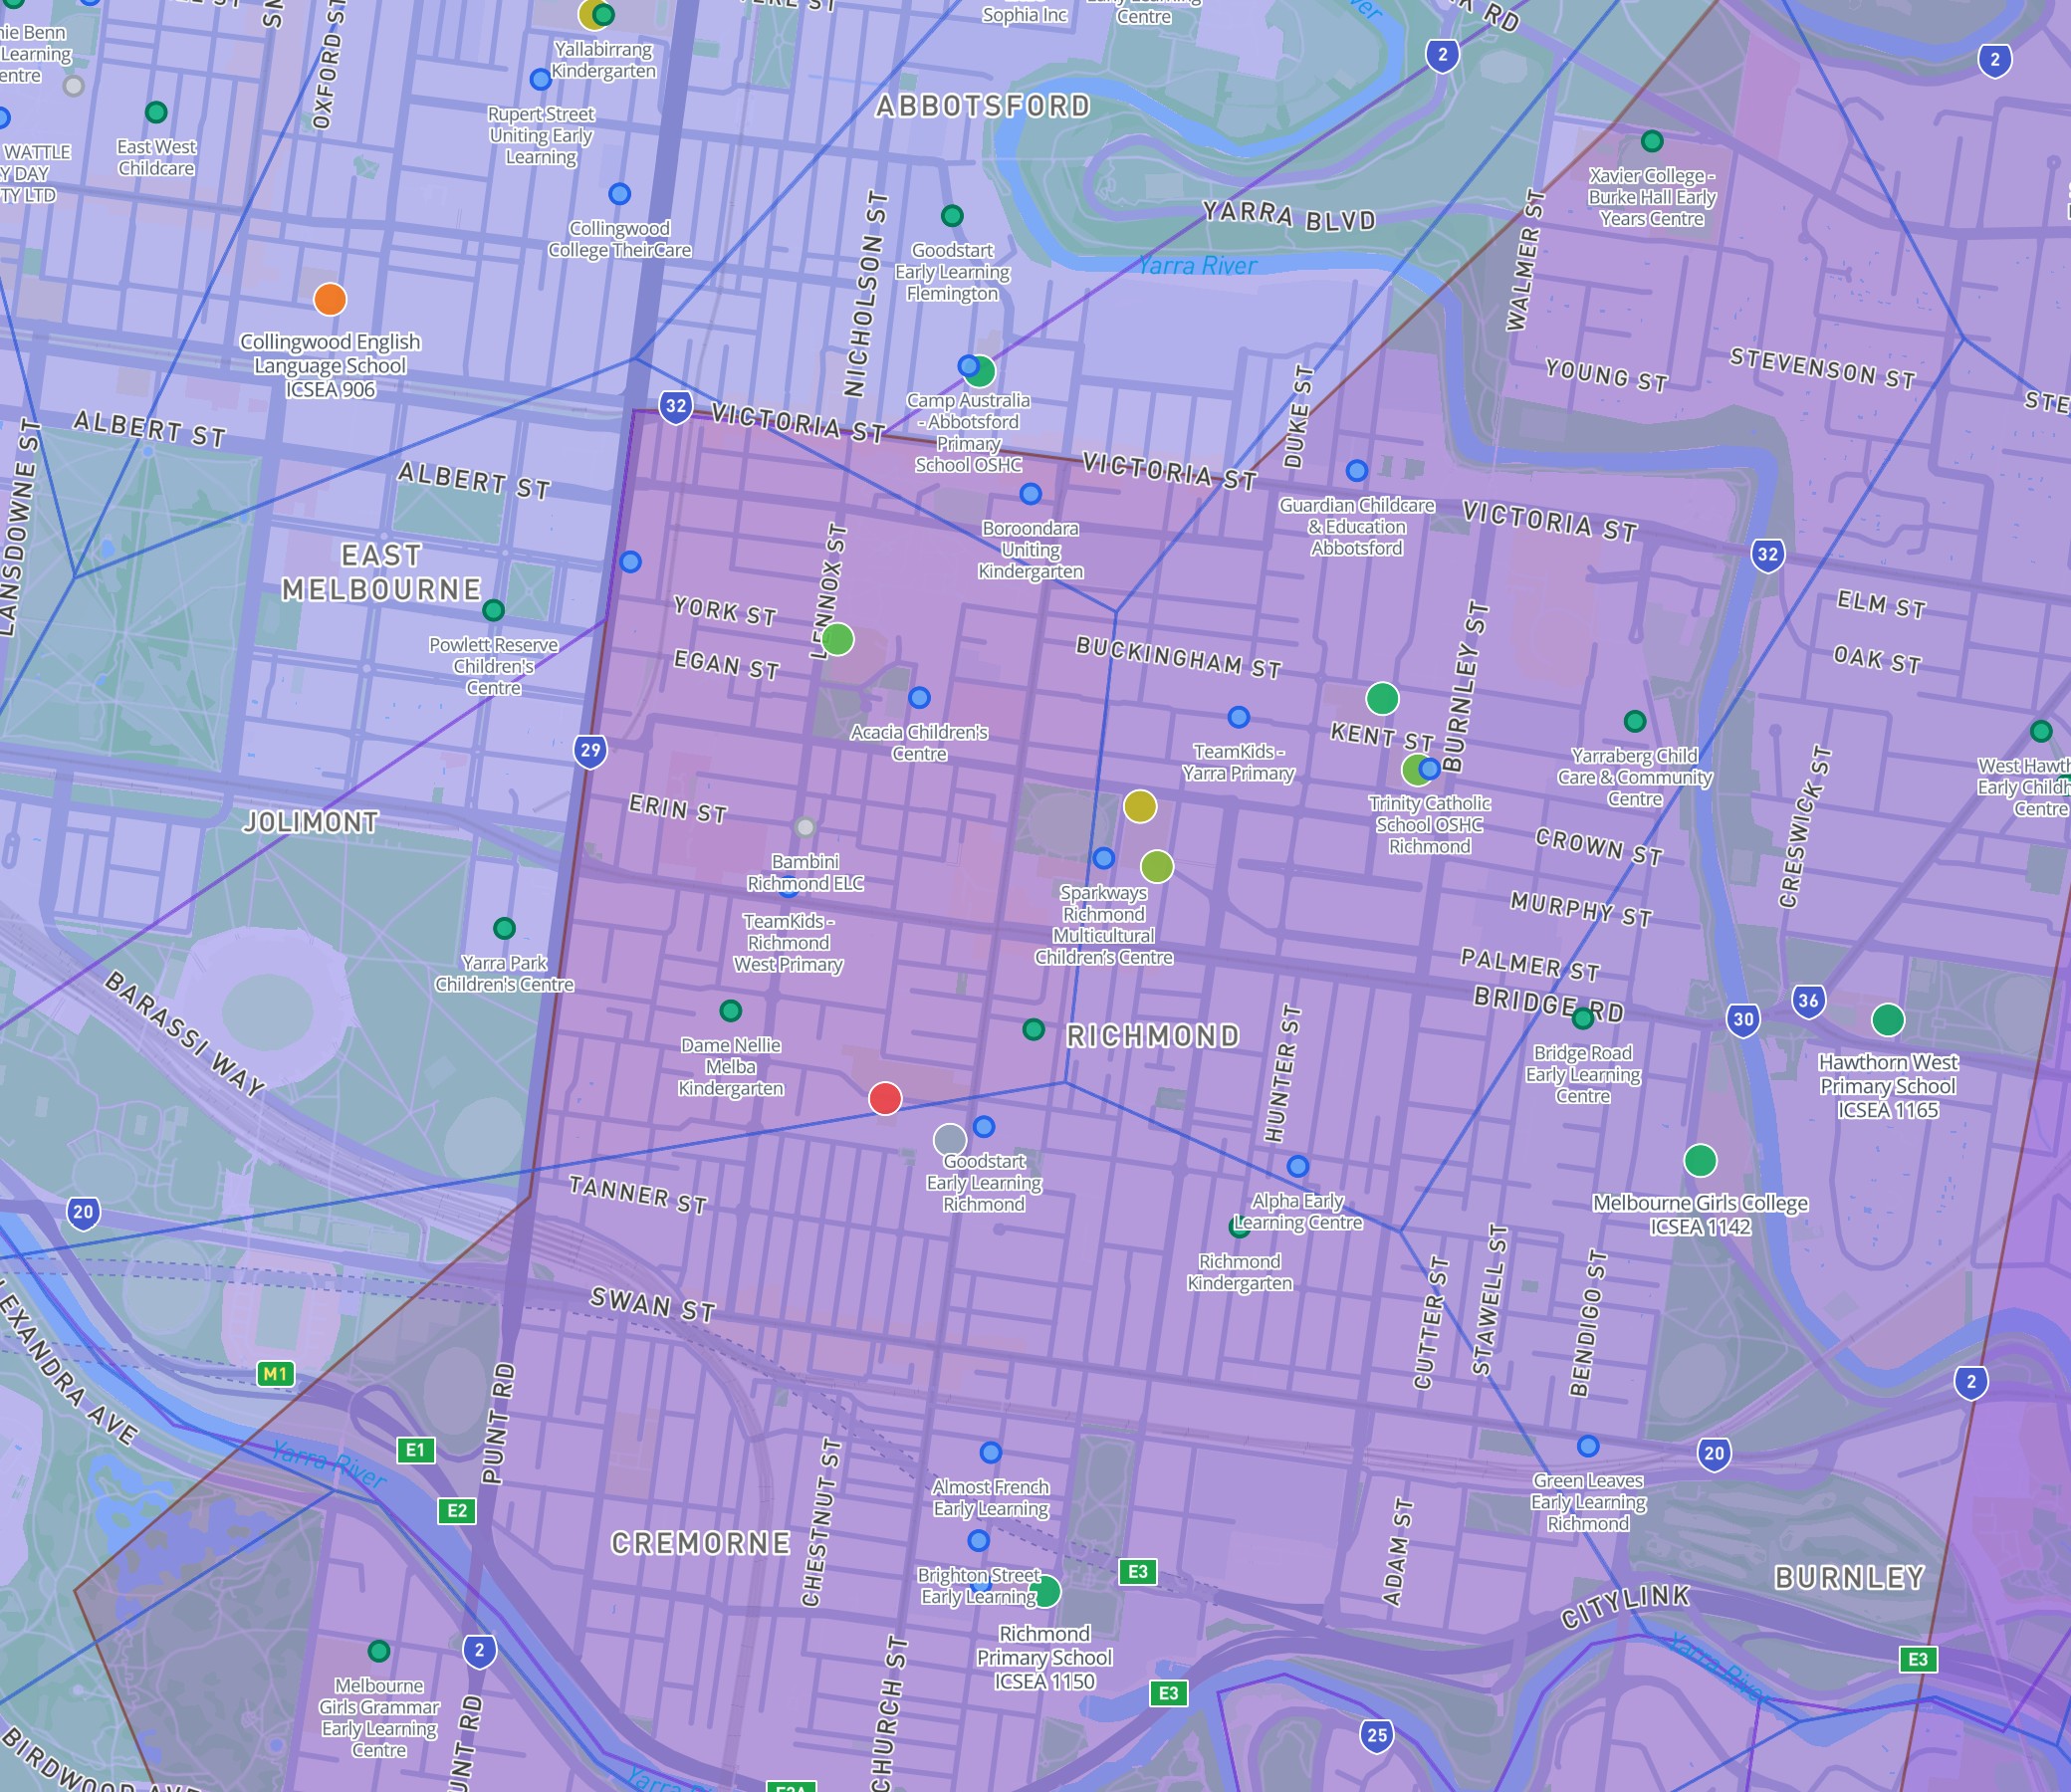The height and width of the screenshot is (1792, 2071).
Task: Click the YARRA BLVD street label
Action: point(1289,215)
